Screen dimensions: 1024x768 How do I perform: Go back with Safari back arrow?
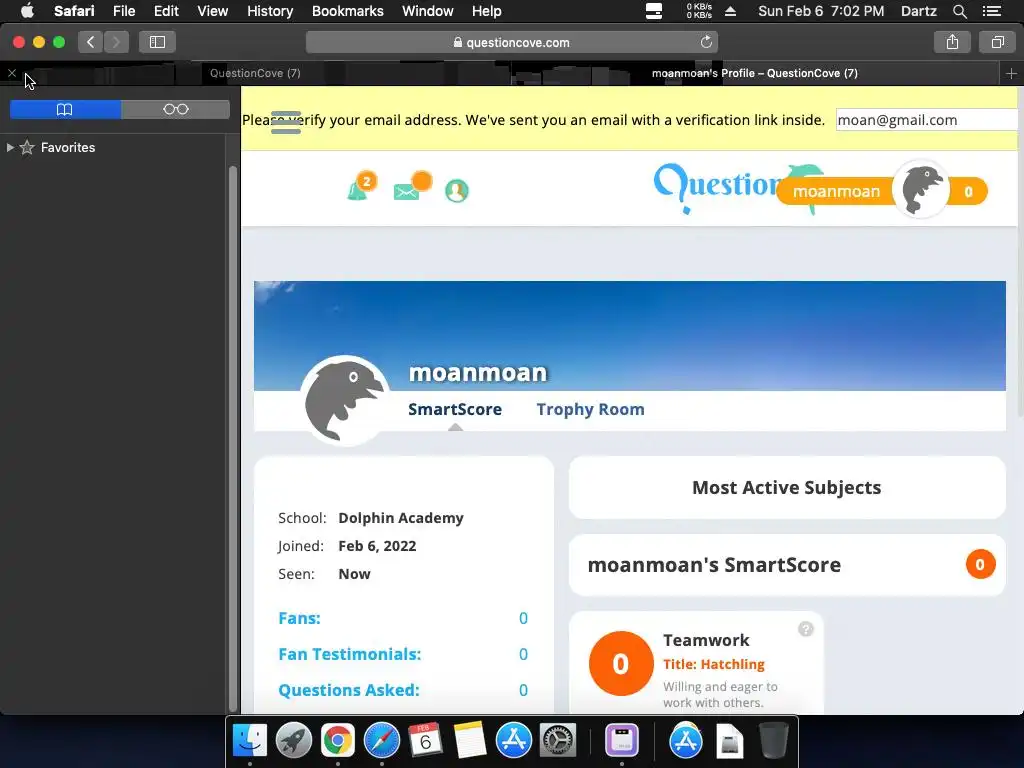[91, 42]
